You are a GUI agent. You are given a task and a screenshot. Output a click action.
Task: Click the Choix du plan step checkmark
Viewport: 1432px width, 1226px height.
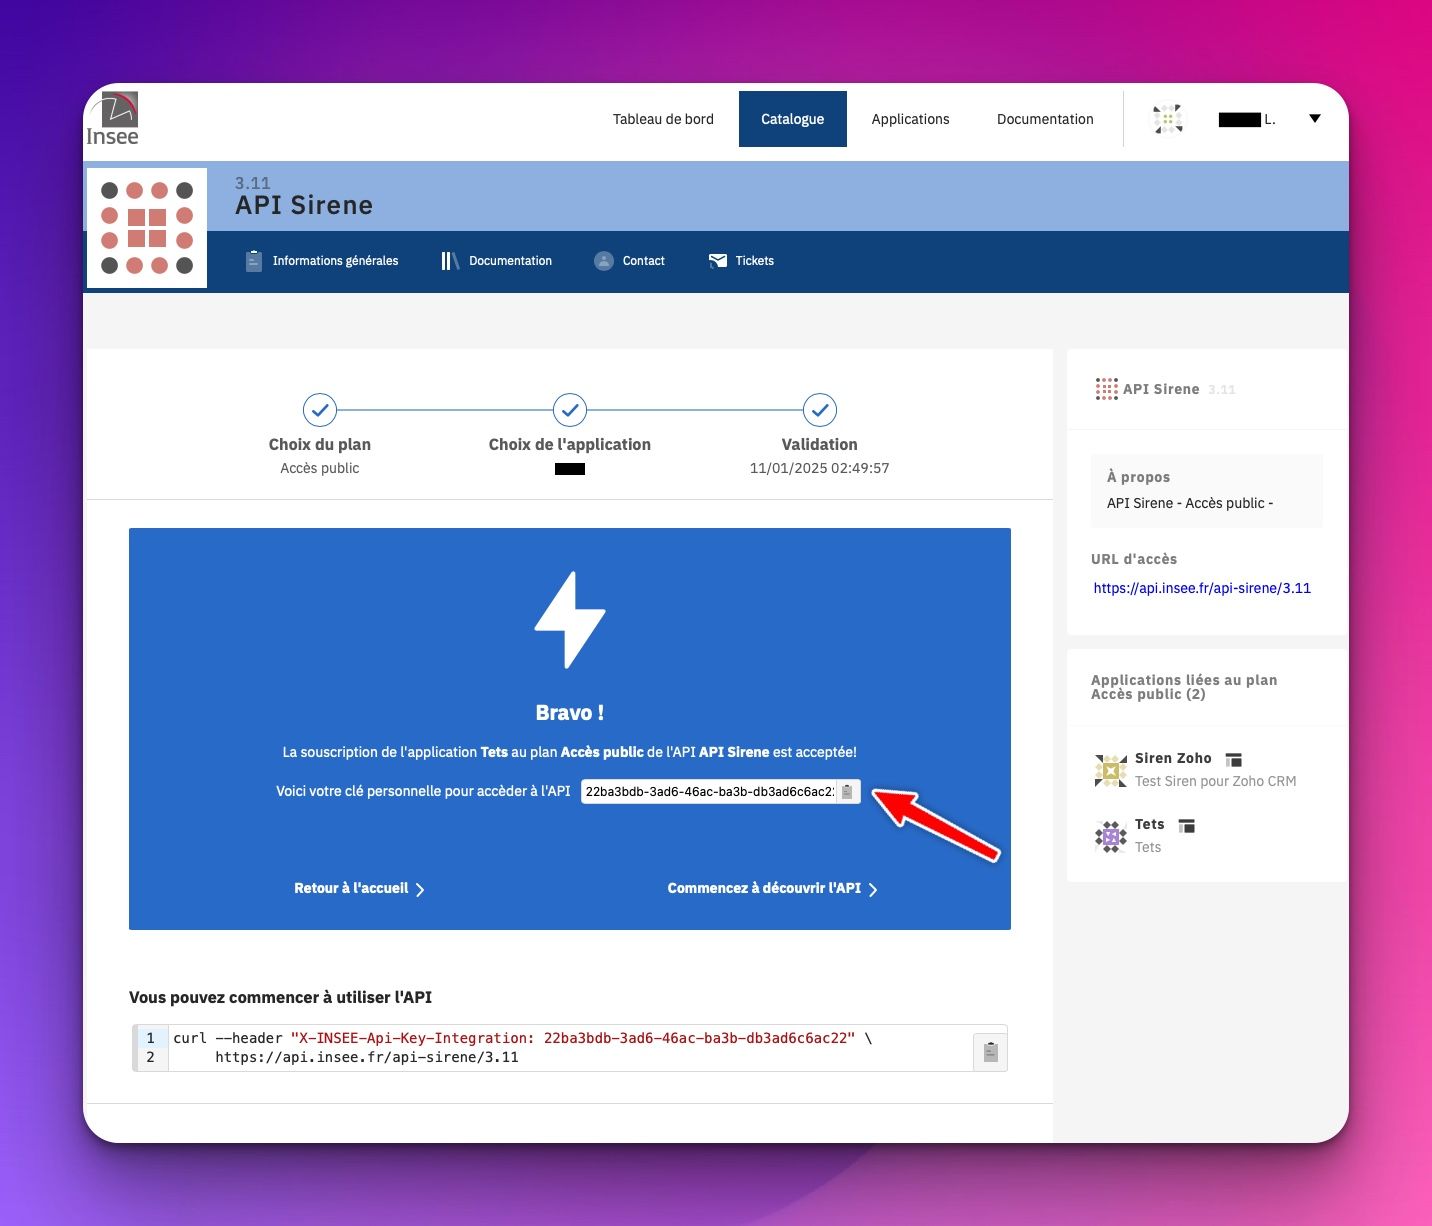(x=320, y=410)
